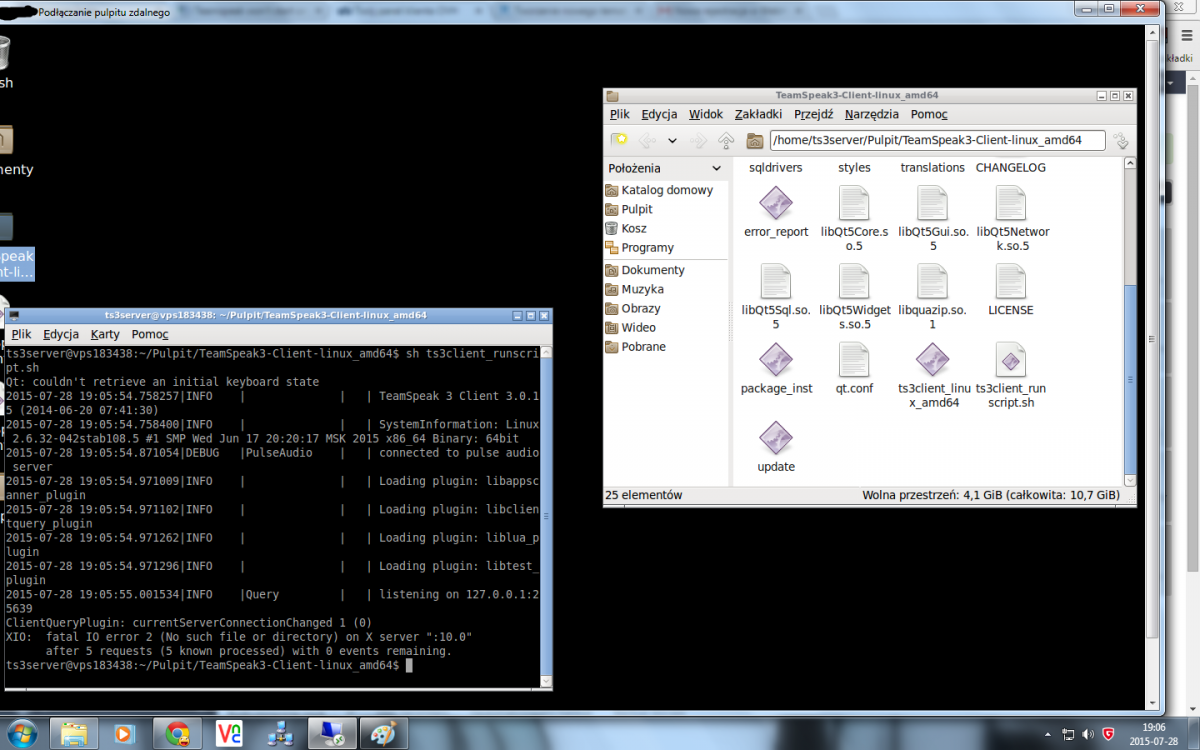1200x750 pixels.
Task: Click the home folder icon beside the path field
Action: tap(755, 141)
